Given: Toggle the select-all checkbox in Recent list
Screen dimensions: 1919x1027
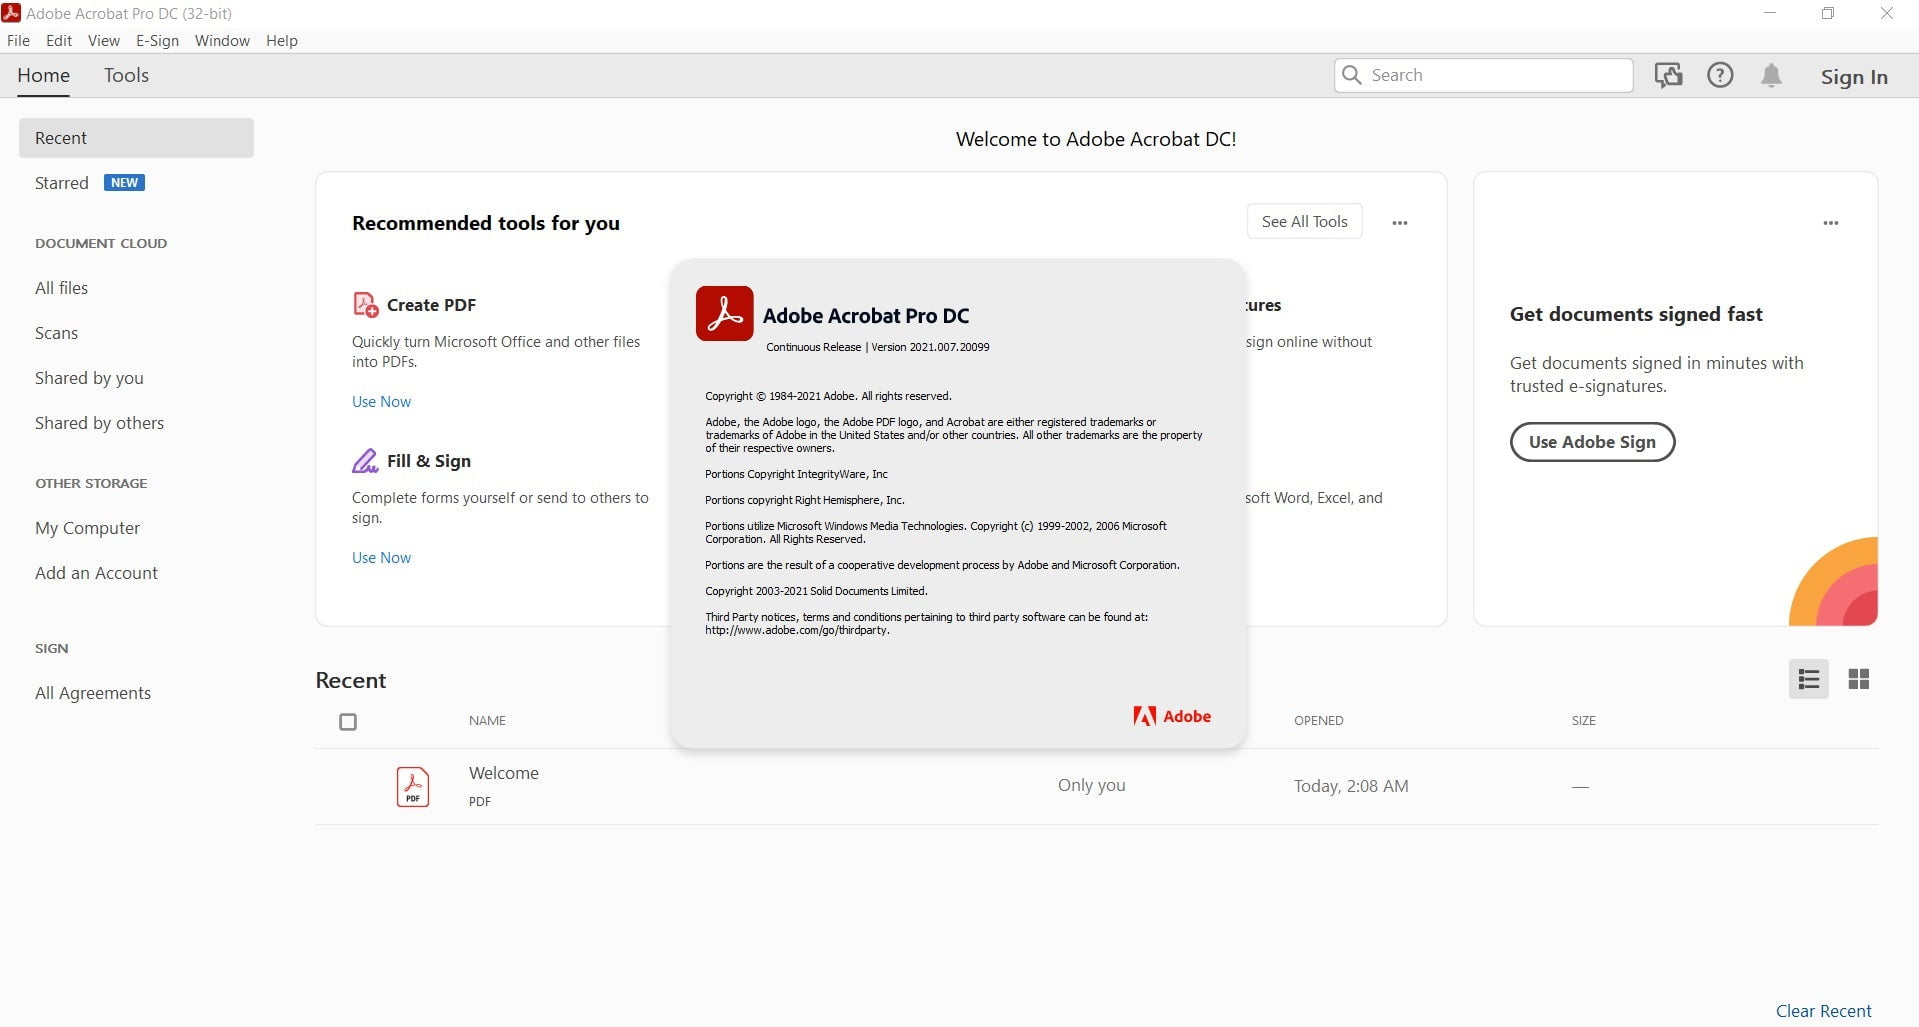Looking at the screenshot, I should pyautogui.click(x=348, y=722).
